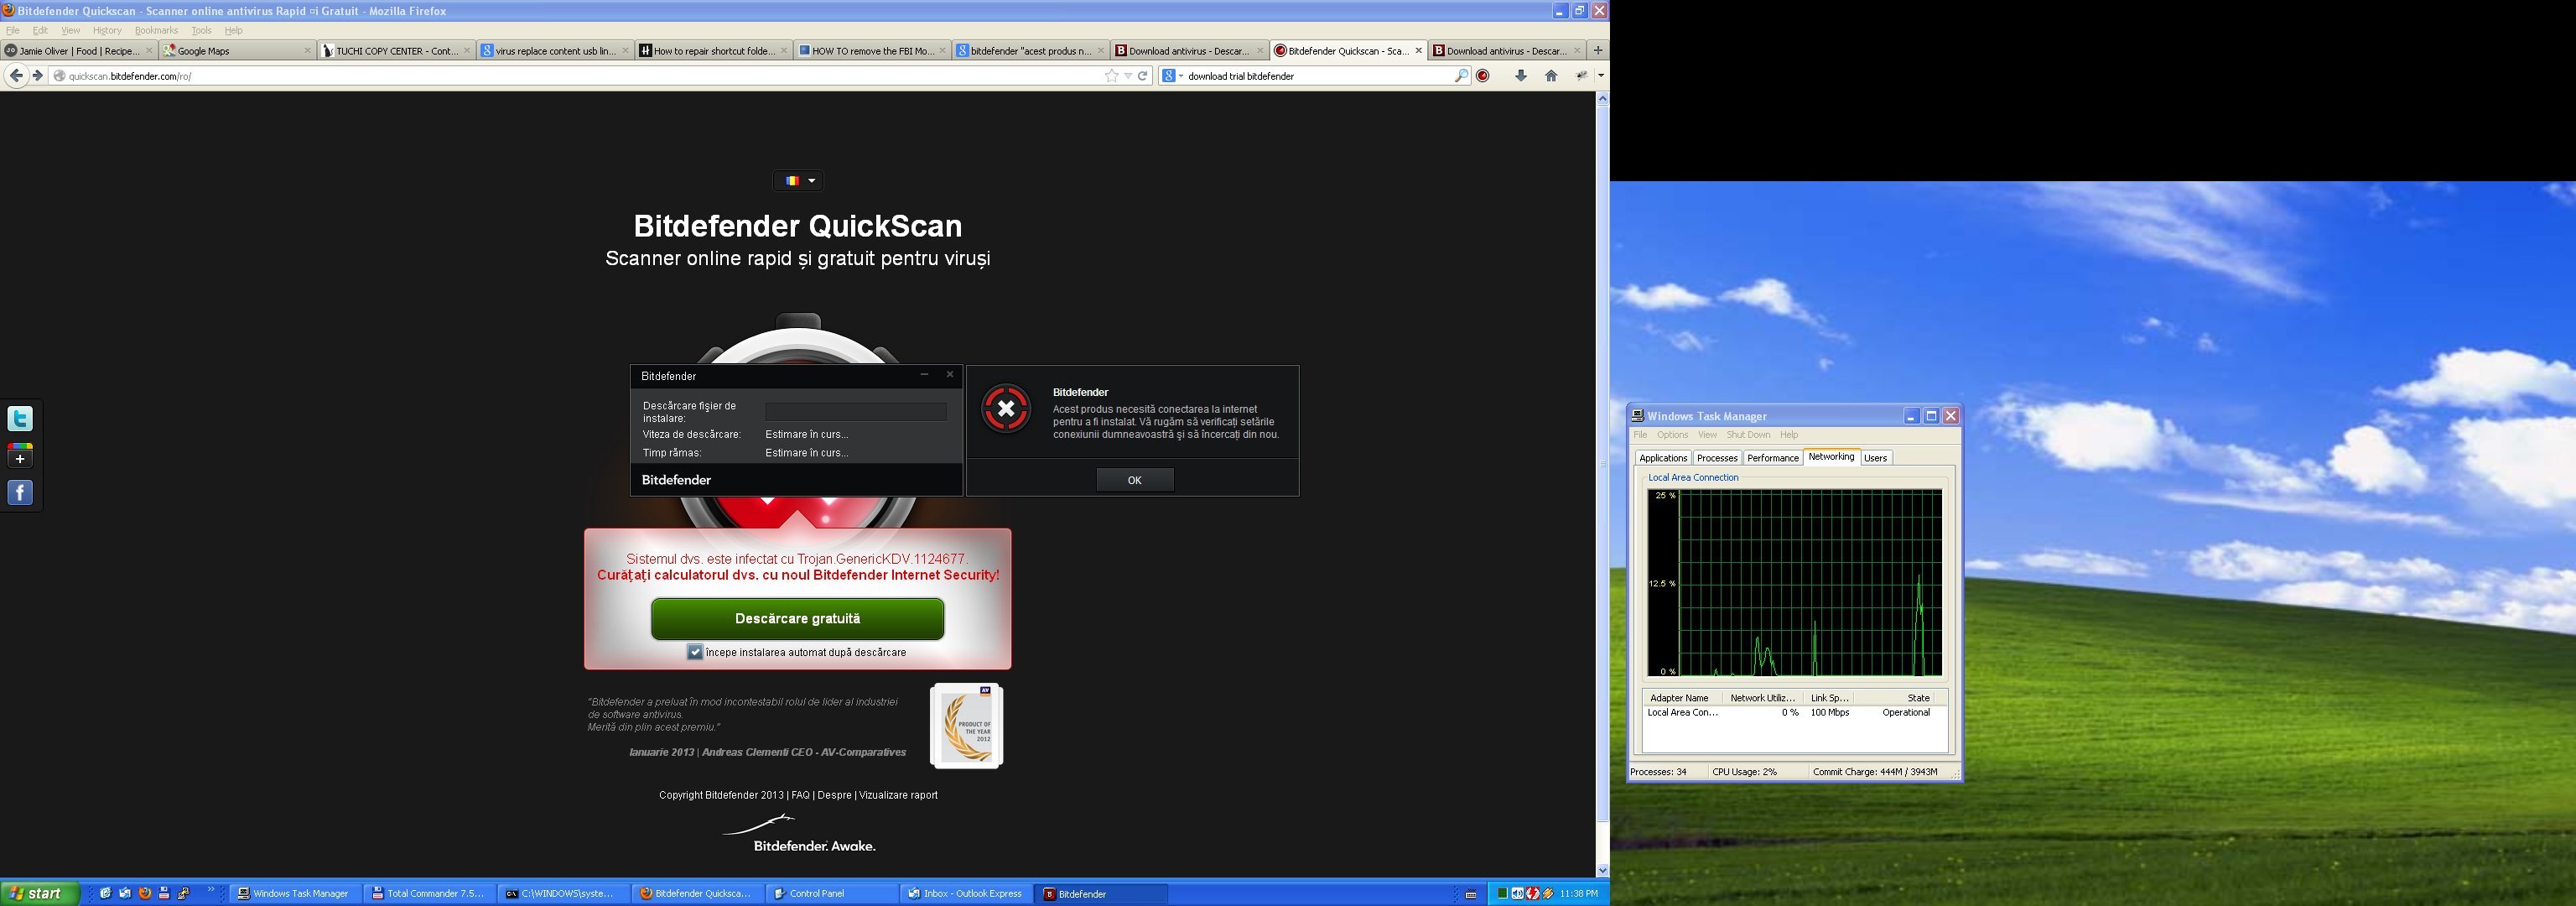Screen dimensions: 2576x906
Task: Open the Despre footer link
Action: [834, 795]
